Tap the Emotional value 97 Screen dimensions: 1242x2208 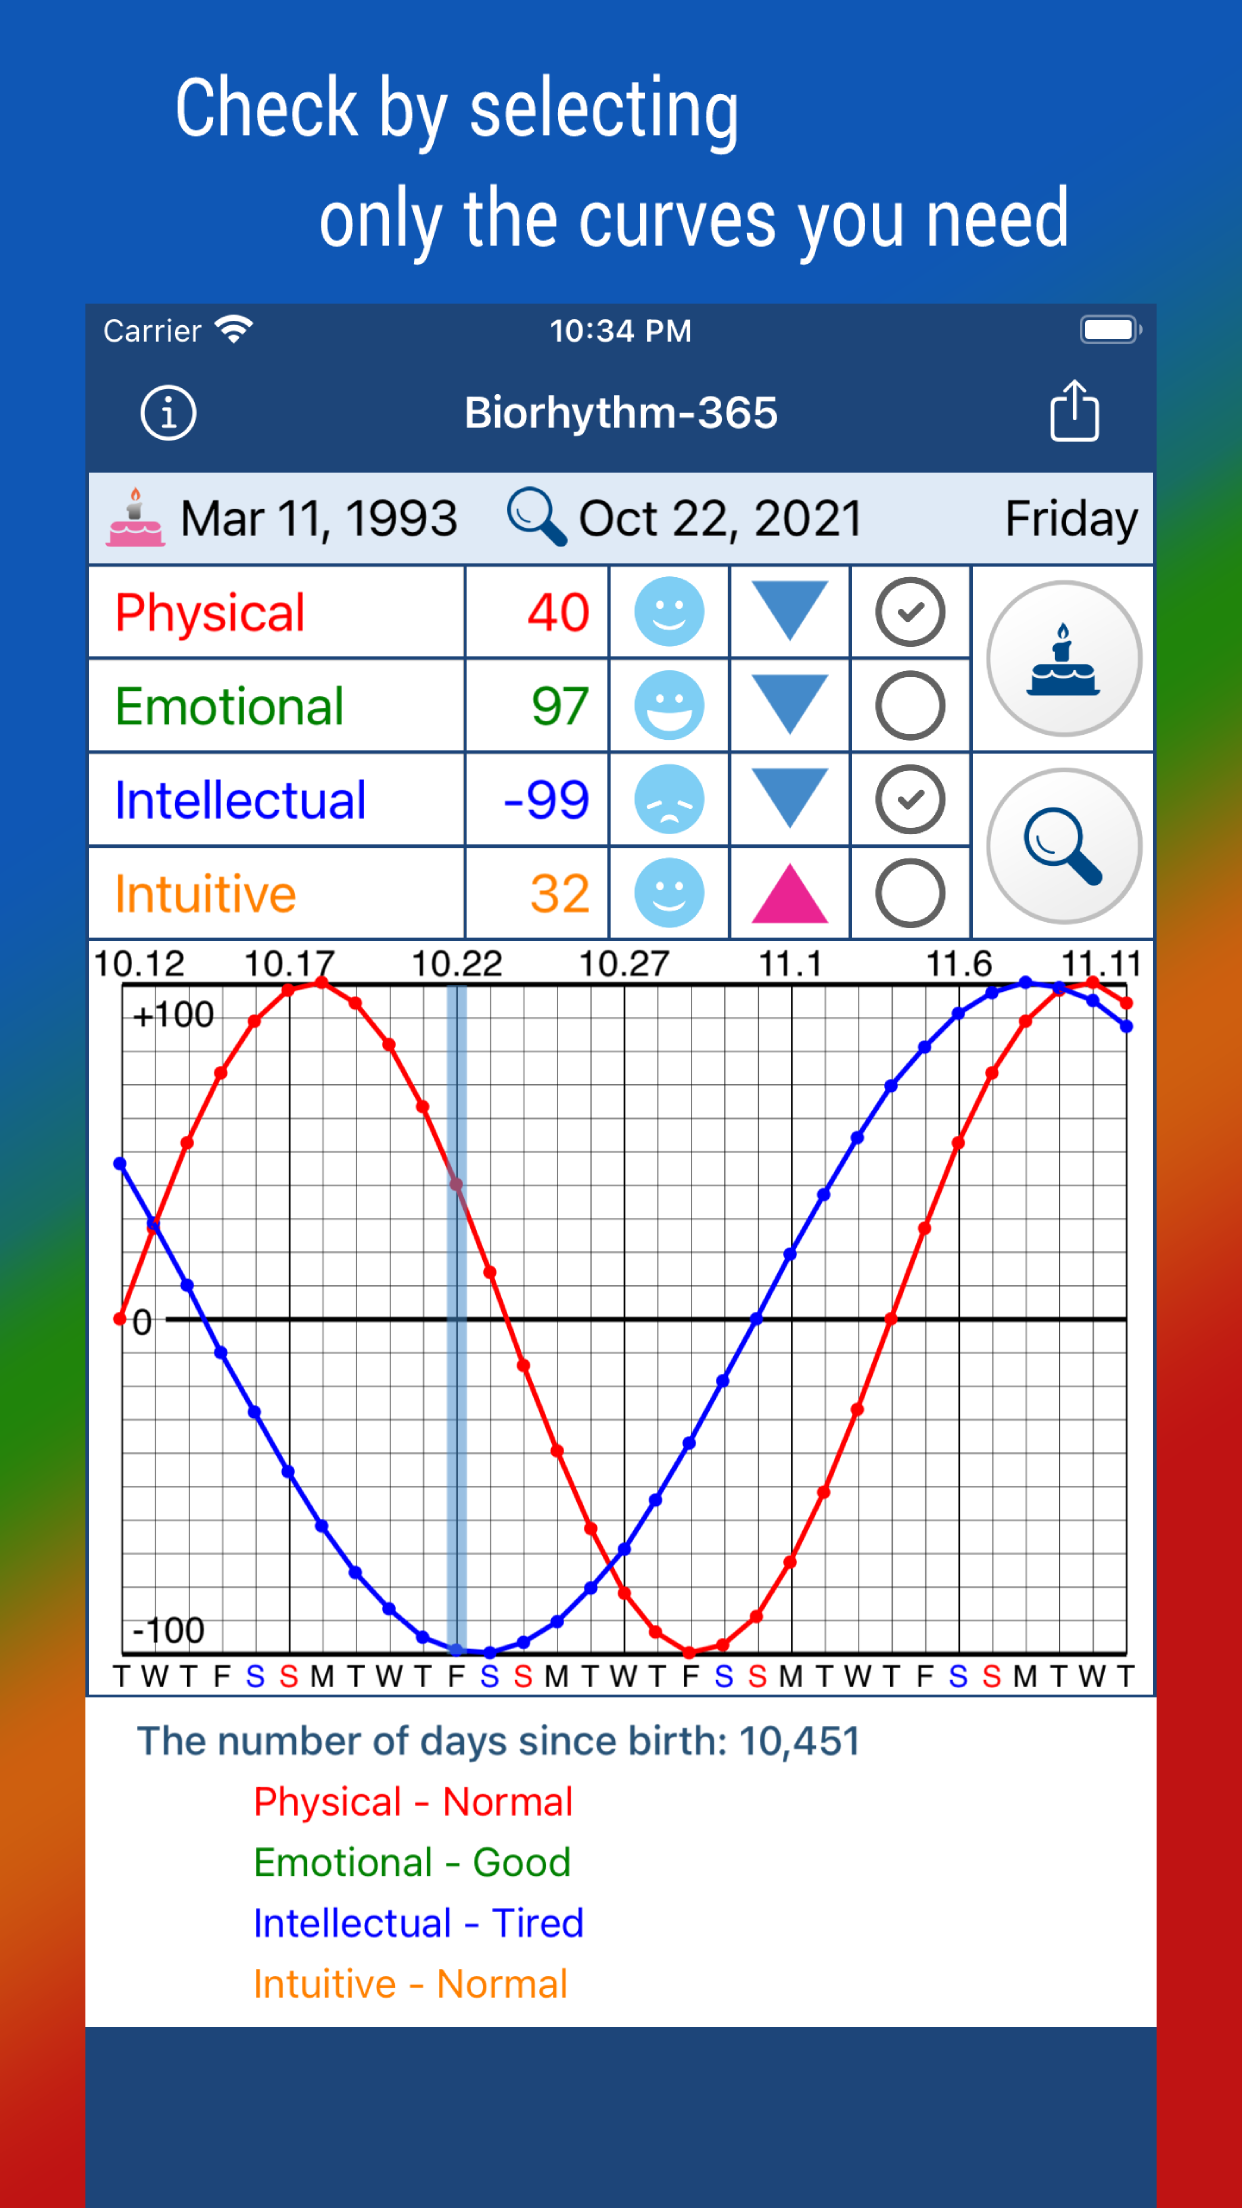(560, 707)
